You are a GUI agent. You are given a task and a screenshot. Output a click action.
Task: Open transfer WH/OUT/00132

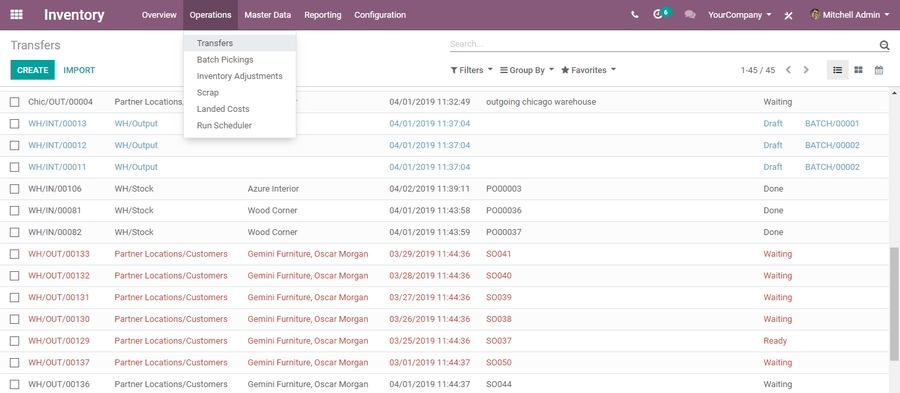(x=59, y=276)
